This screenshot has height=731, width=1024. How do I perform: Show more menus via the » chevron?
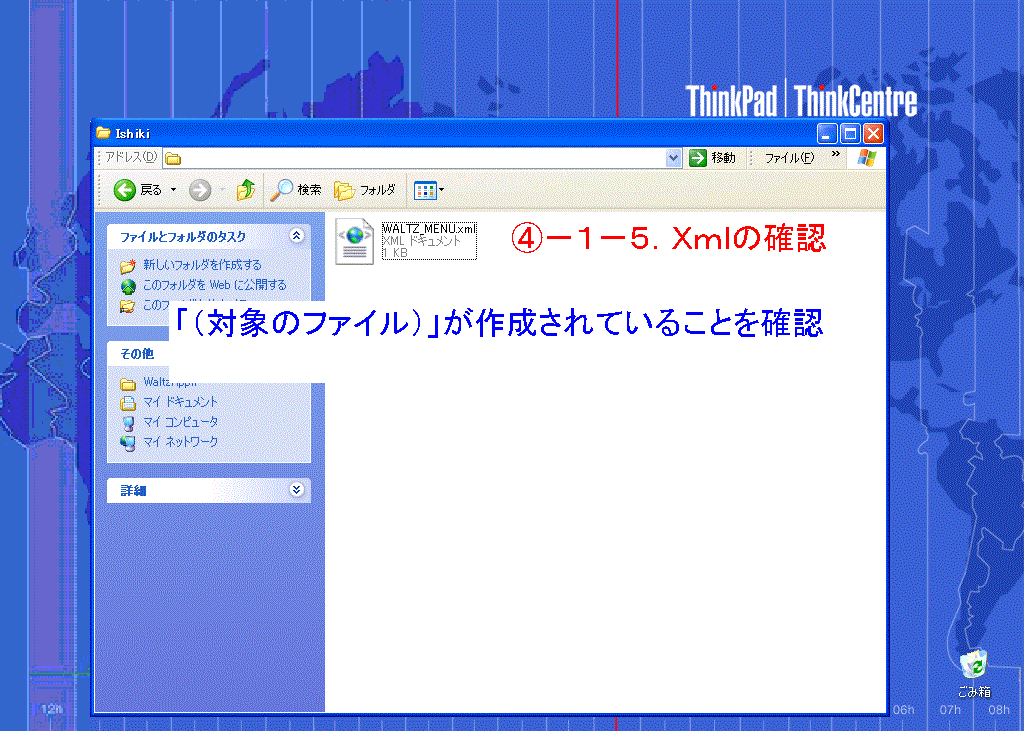(x=835, y=156)
